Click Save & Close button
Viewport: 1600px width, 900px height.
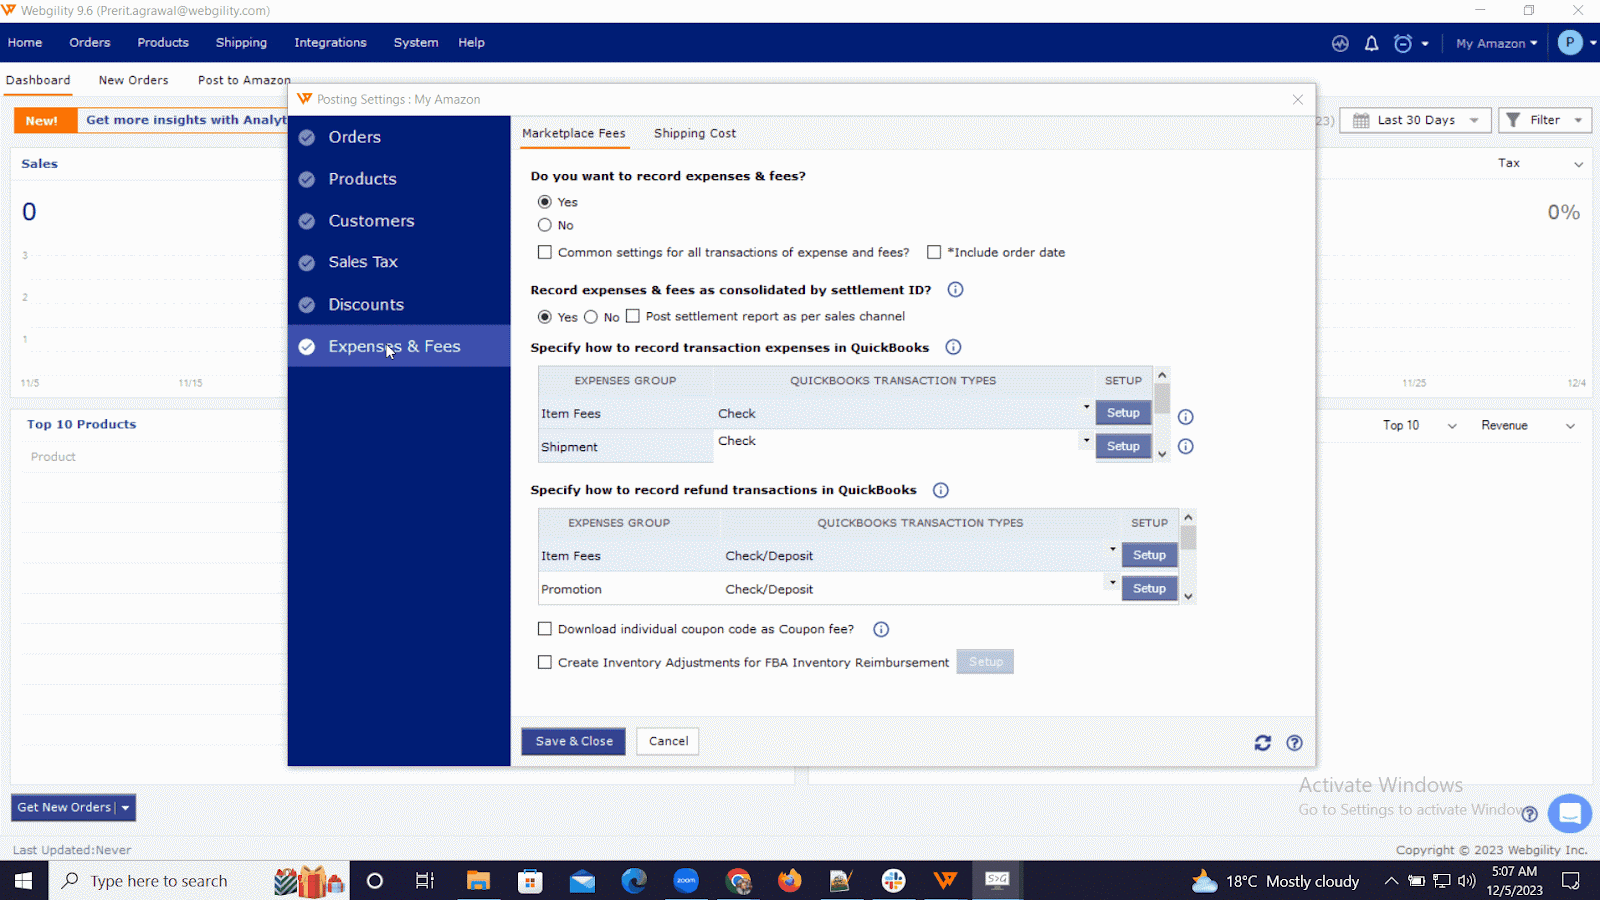574,741
